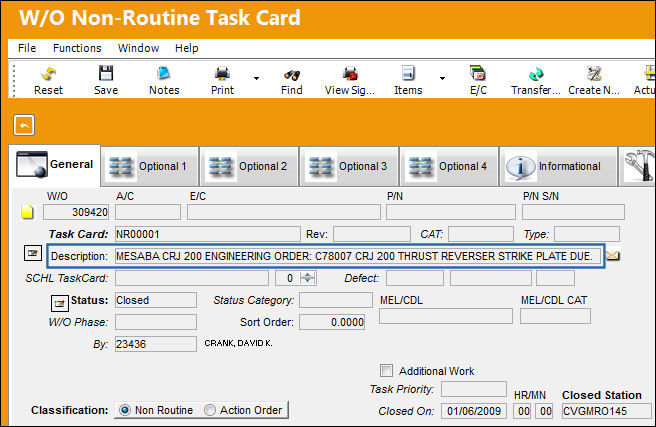Click the Task Card field NR00001
The width and height of the screenshot is (656, 427).
tap(208, 234)
